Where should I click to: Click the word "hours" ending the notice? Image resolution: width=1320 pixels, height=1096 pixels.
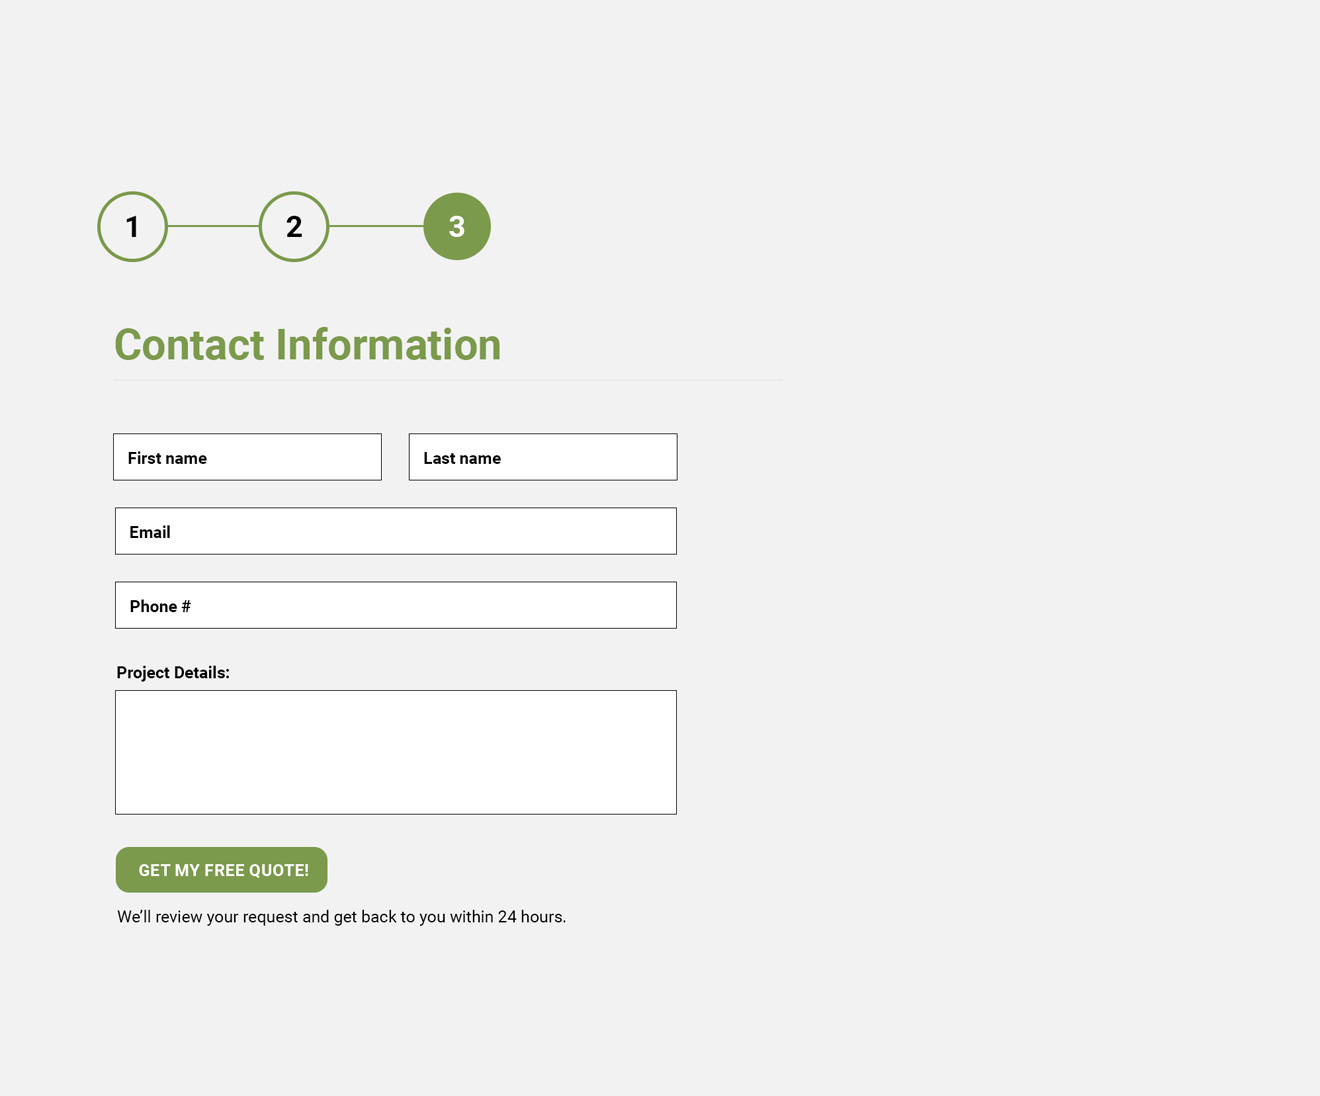[x=541, y=917]
